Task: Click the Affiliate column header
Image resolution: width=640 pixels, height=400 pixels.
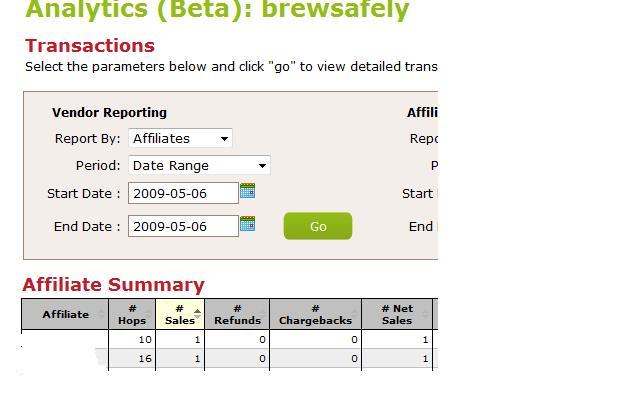Action: 65,314
